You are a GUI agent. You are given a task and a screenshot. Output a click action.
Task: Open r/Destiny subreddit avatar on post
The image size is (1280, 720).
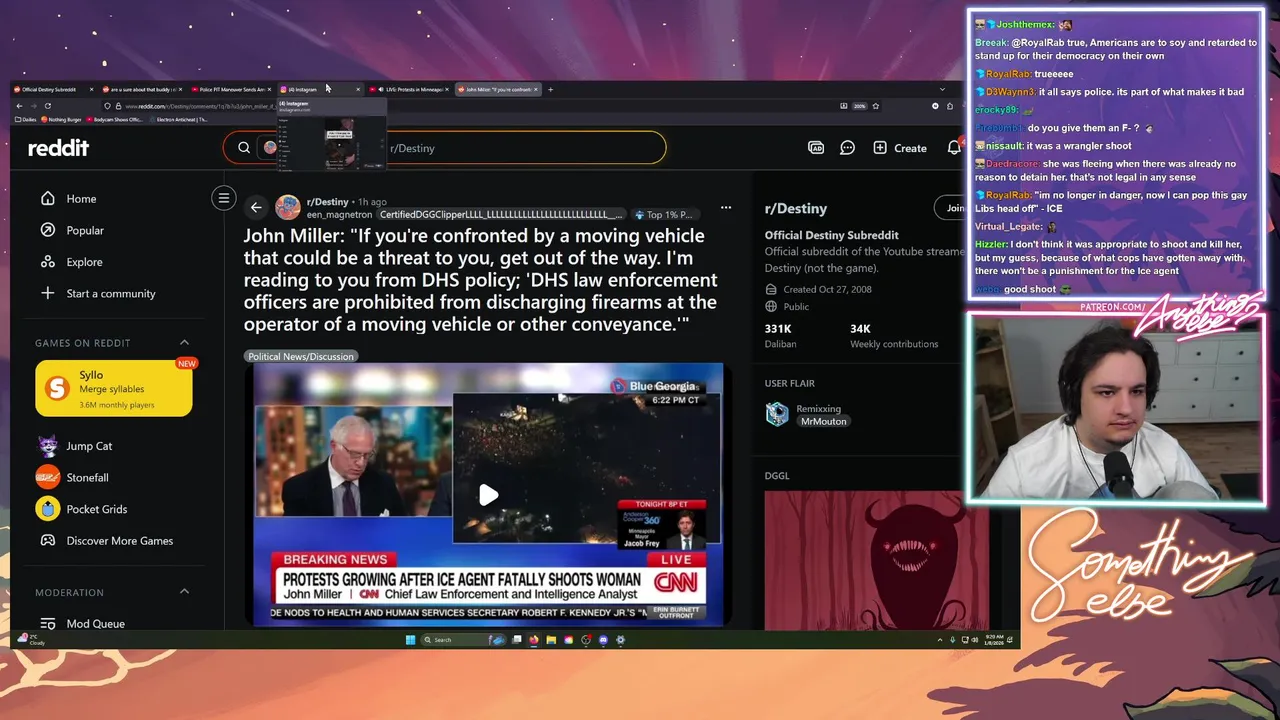click(x=288, y=207)
